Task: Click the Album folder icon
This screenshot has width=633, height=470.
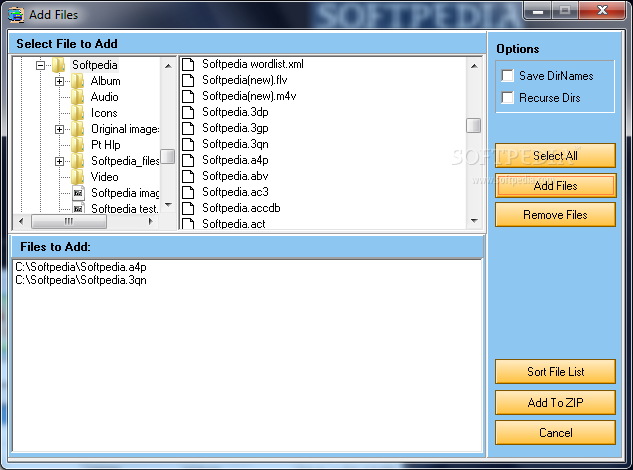Action: tap(78, 81)
